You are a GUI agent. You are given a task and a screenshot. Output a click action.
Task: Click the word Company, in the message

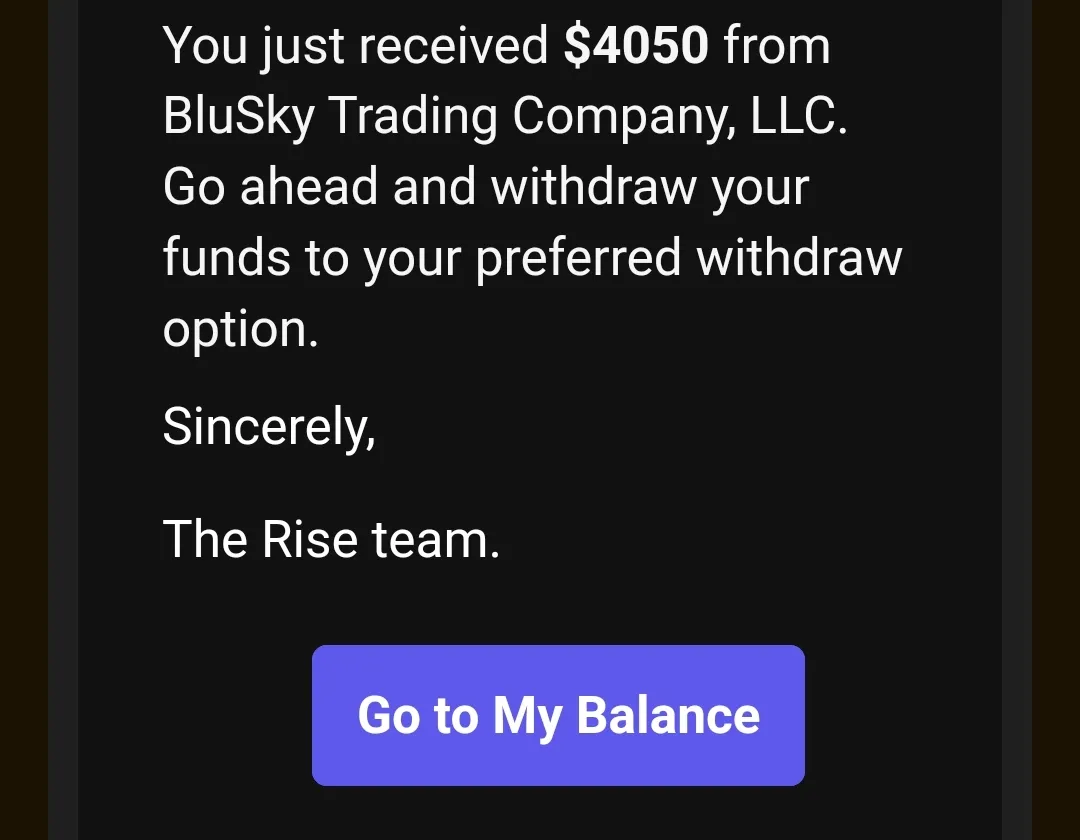(623, 116)
